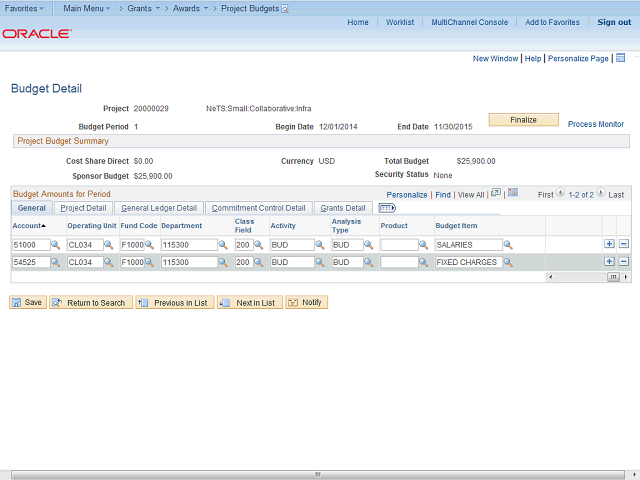Show next row using arrow icon
Viewport: 640px width, 480px height.
tap(601, 194)
